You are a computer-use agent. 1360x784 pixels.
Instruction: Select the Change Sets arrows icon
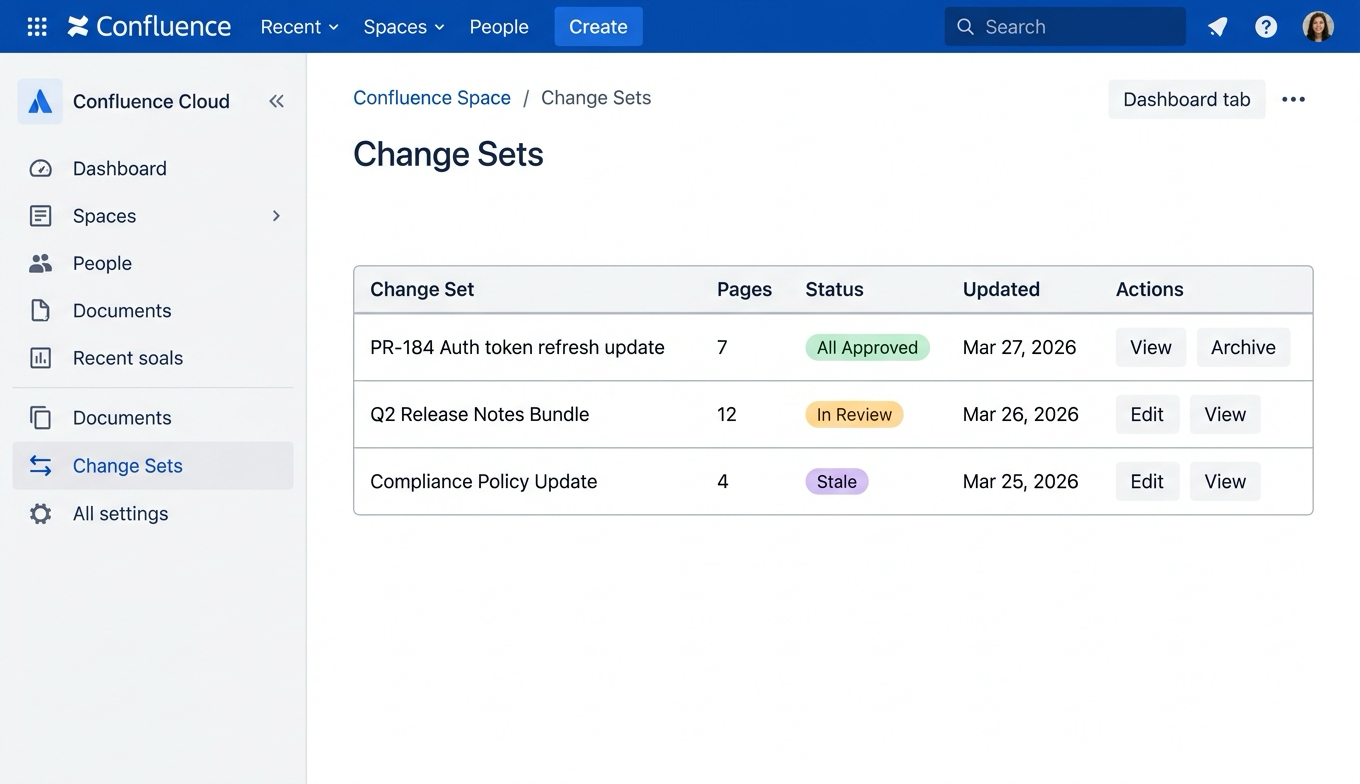pyautogui.click(x=40, y=466)
